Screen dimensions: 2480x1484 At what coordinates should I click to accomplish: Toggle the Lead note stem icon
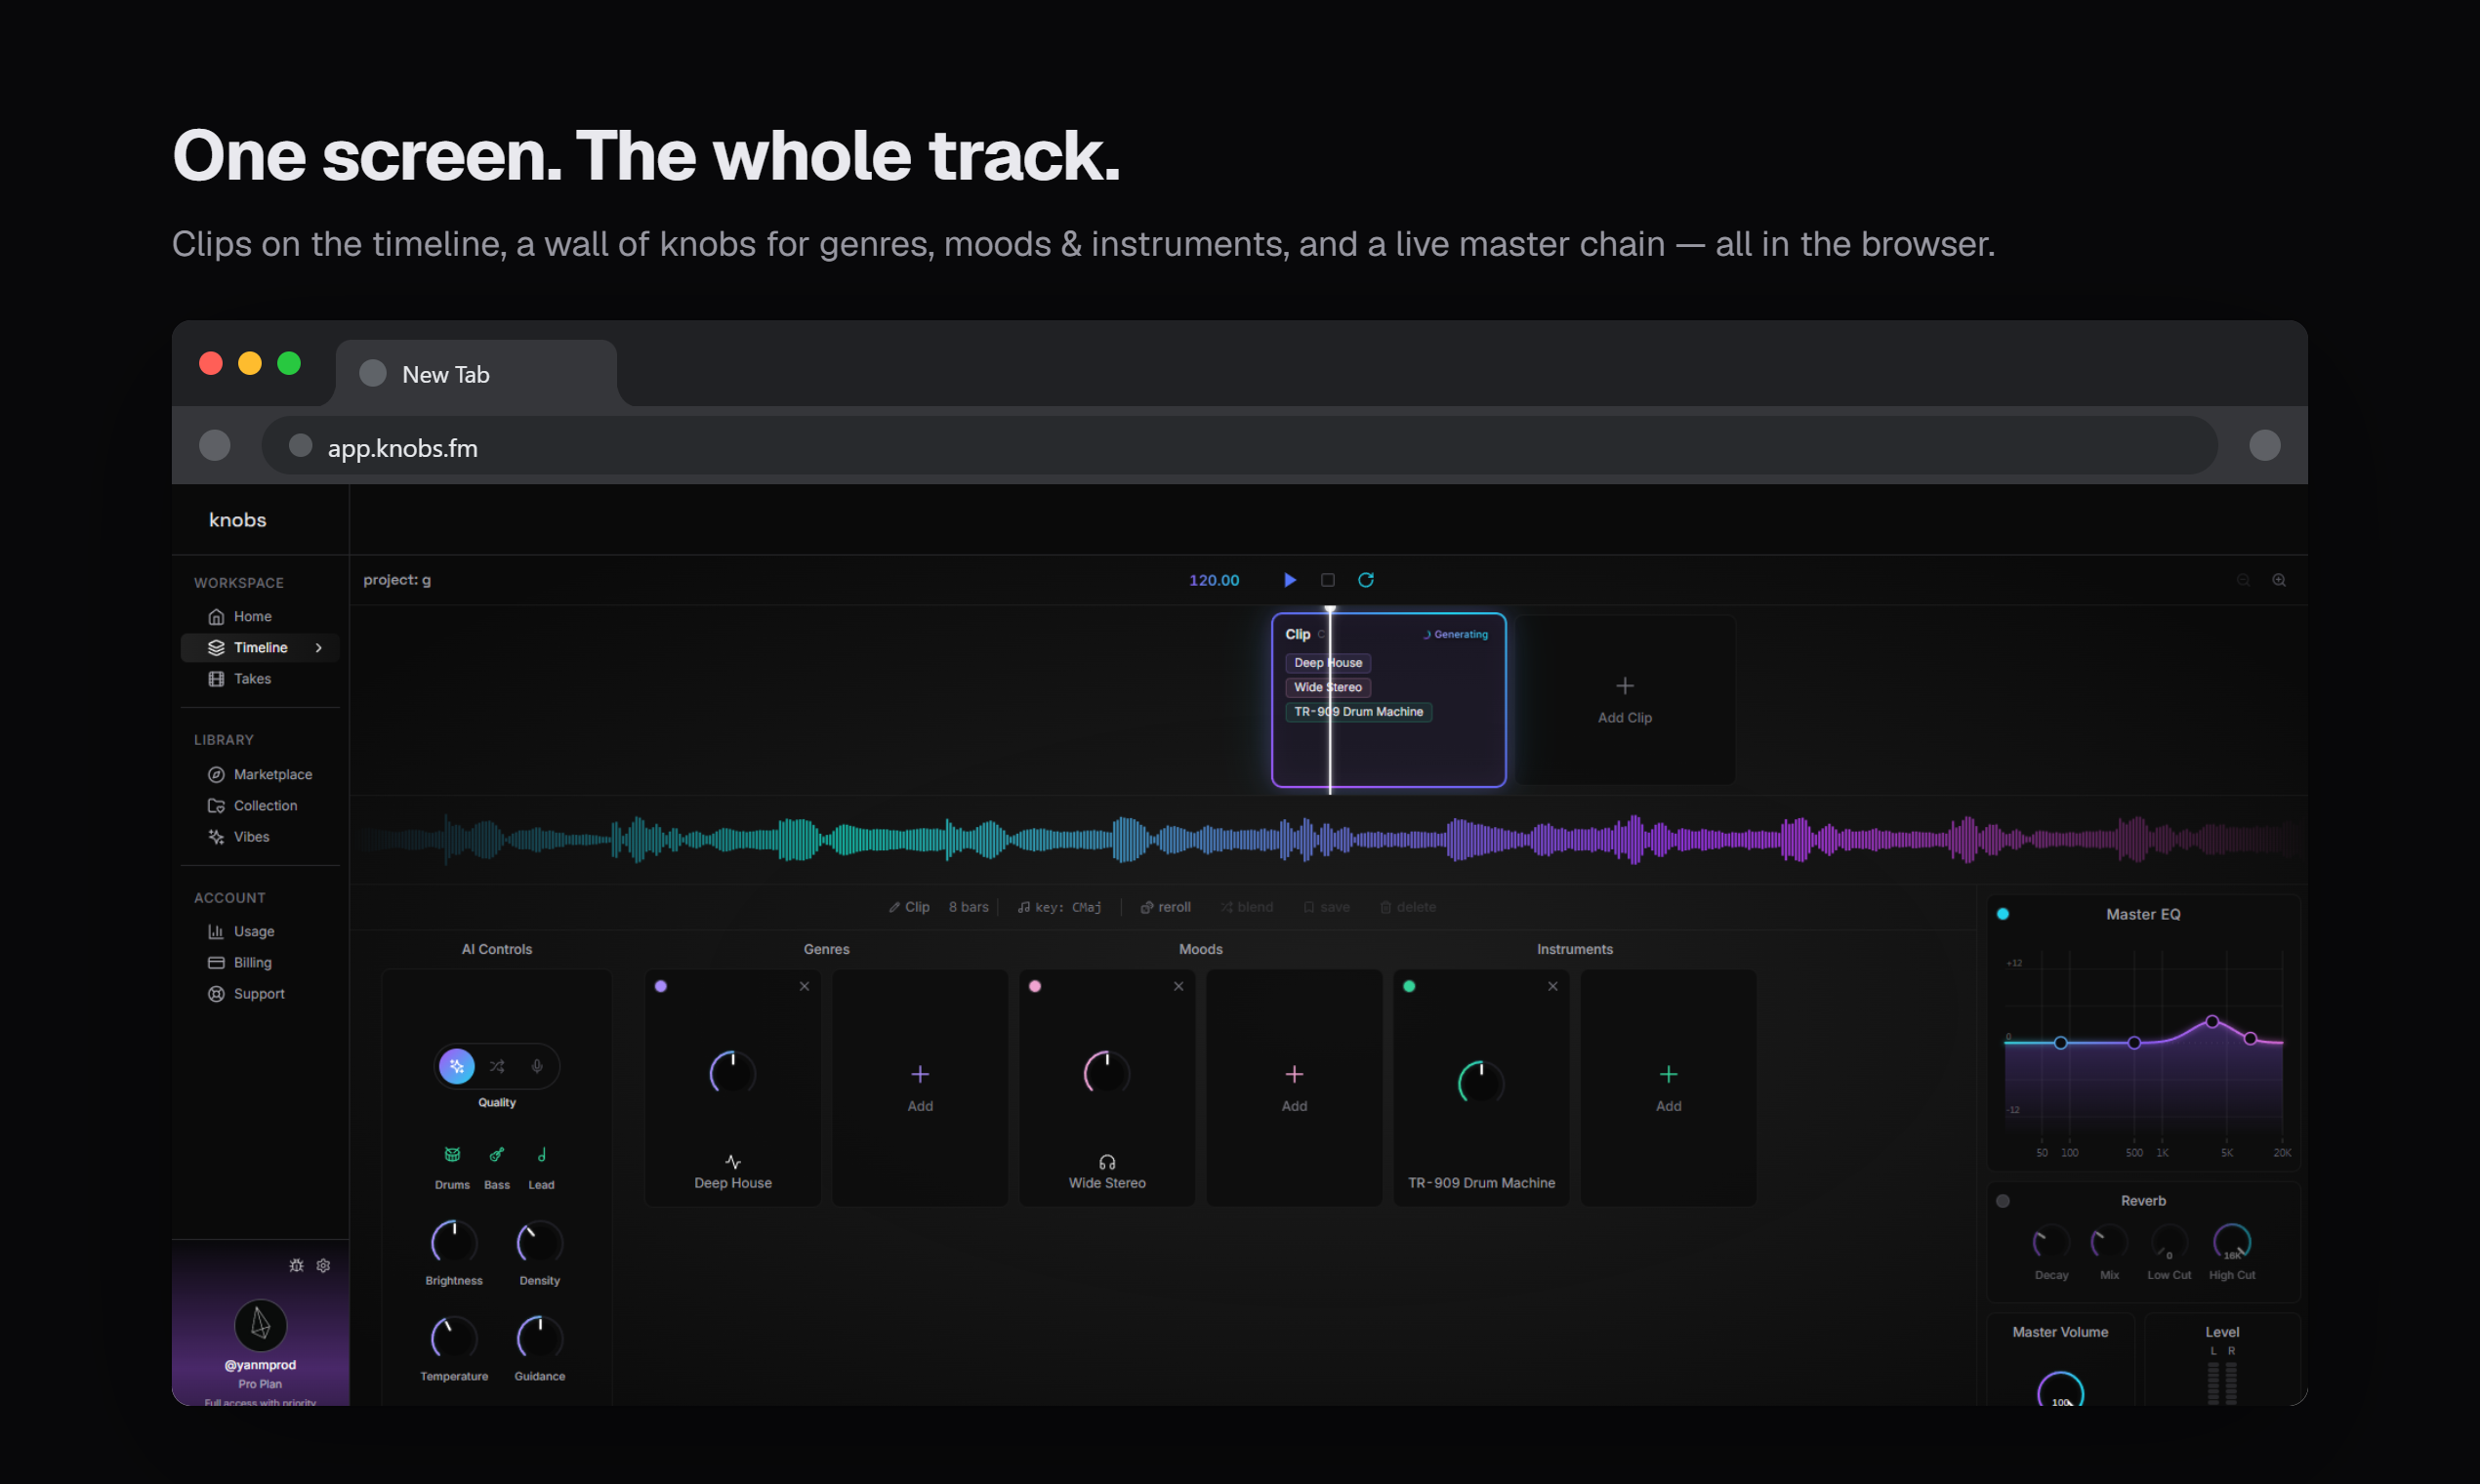541,1155
